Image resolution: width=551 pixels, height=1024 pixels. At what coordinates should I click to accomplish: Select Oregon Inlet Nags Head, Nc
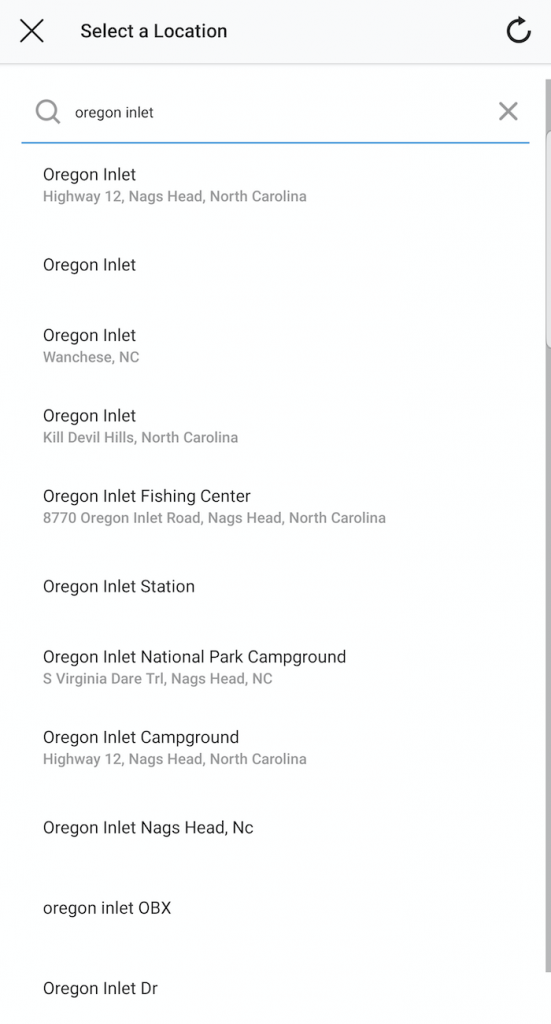click(274, 827)
